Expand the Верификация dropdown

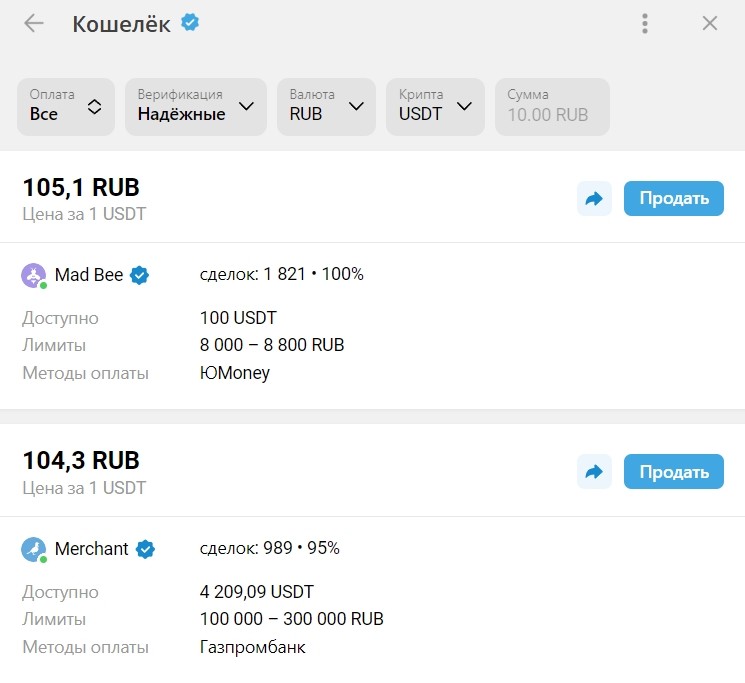[195, 106]
